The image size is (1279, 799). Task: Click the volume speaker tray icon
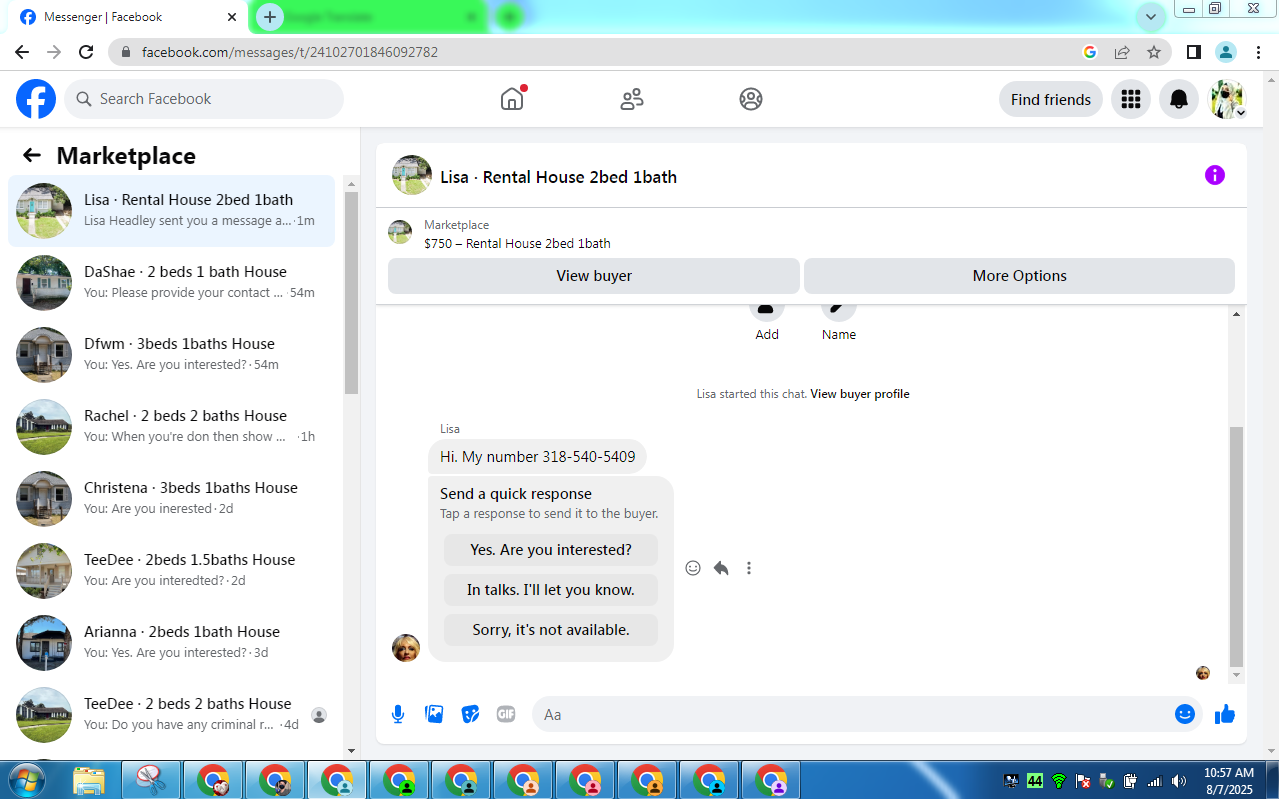pos(1179,781)
